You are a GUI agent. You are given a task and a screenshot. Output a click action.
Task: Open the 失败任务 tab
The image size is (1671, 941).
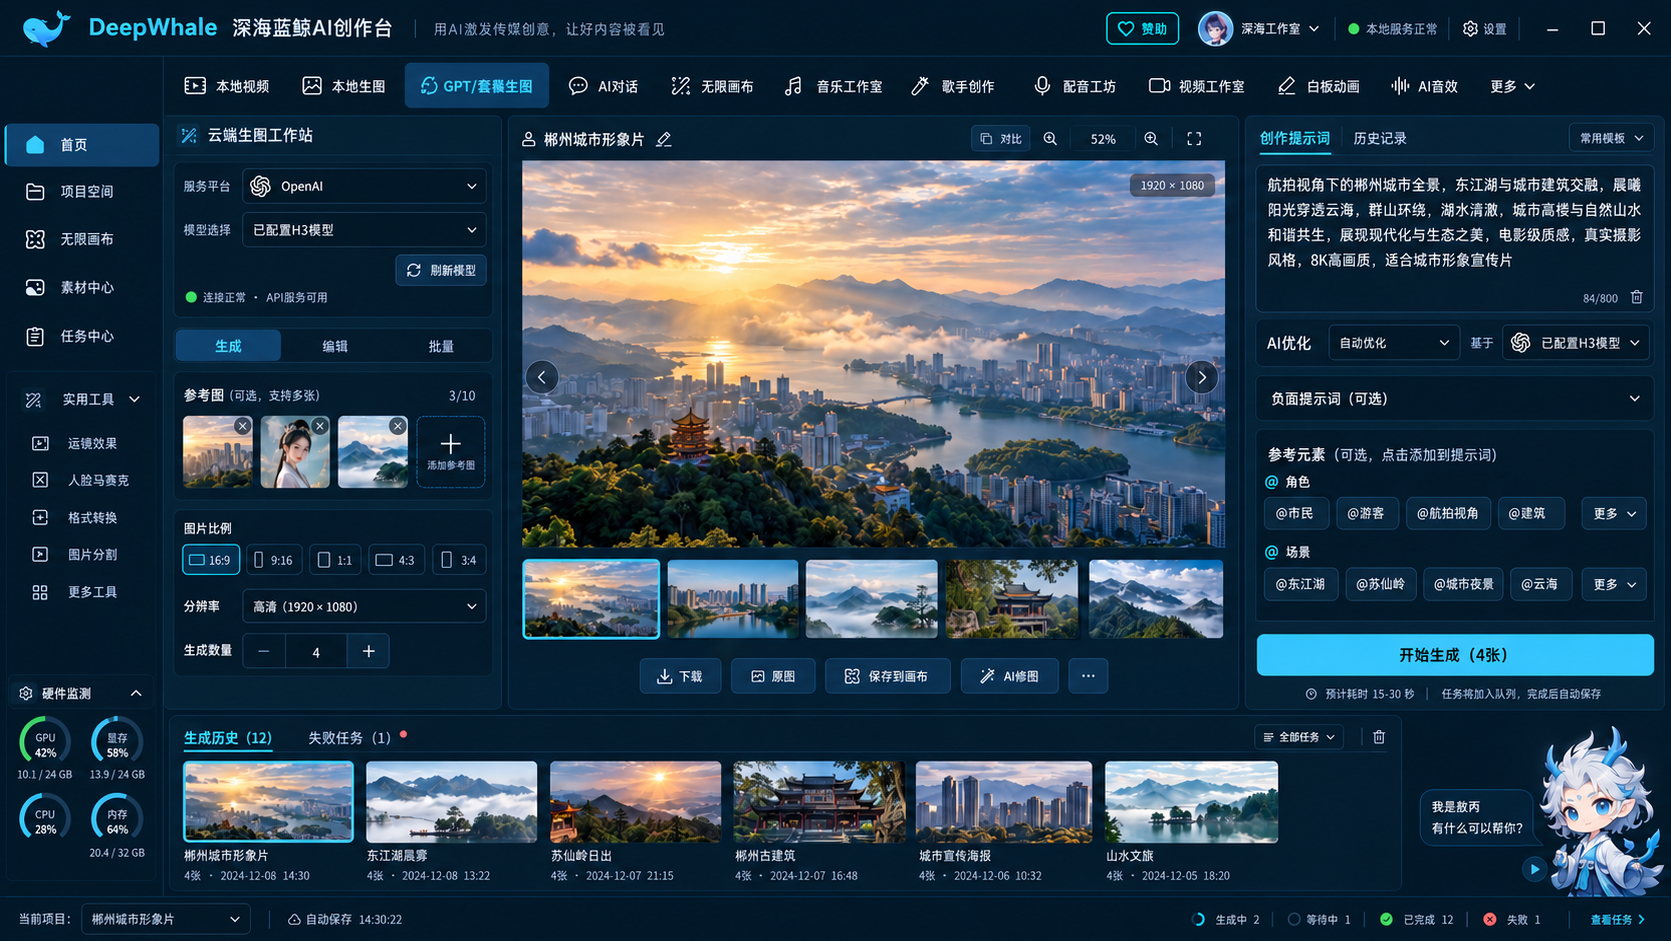pos(349,738)
